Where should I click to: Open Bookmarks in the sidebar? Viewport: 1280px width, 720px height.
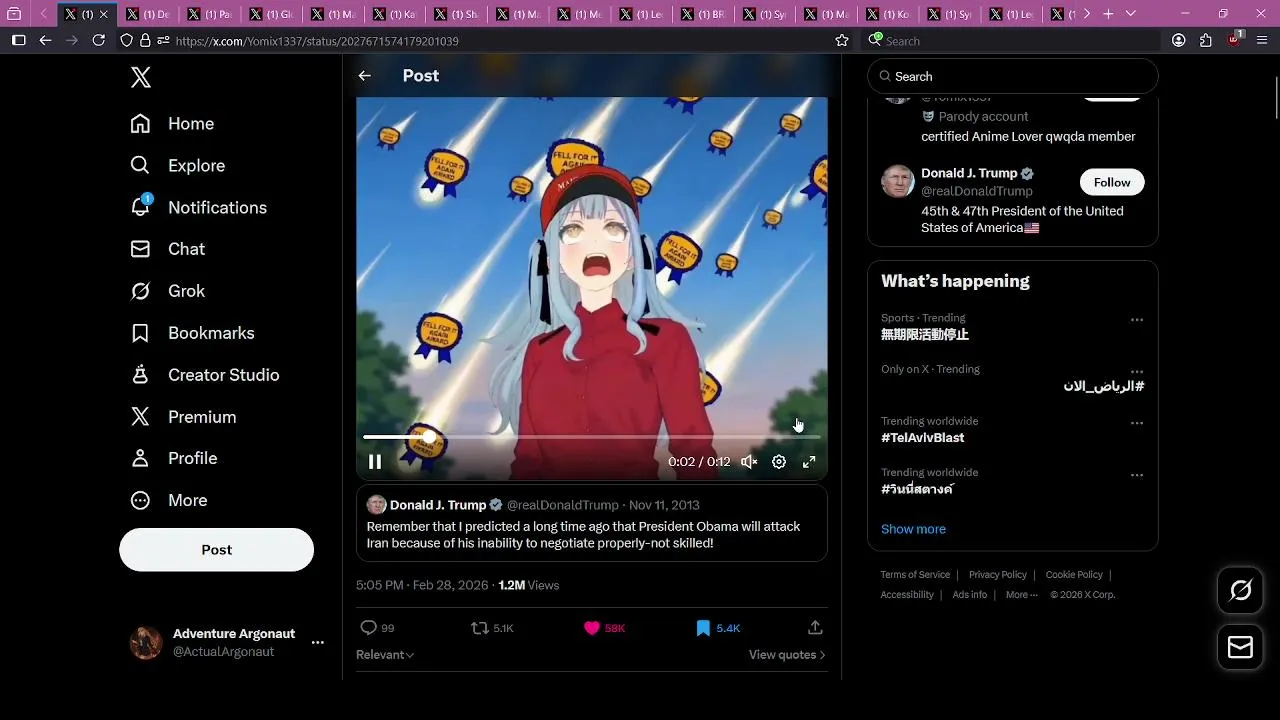click(192, 333)
